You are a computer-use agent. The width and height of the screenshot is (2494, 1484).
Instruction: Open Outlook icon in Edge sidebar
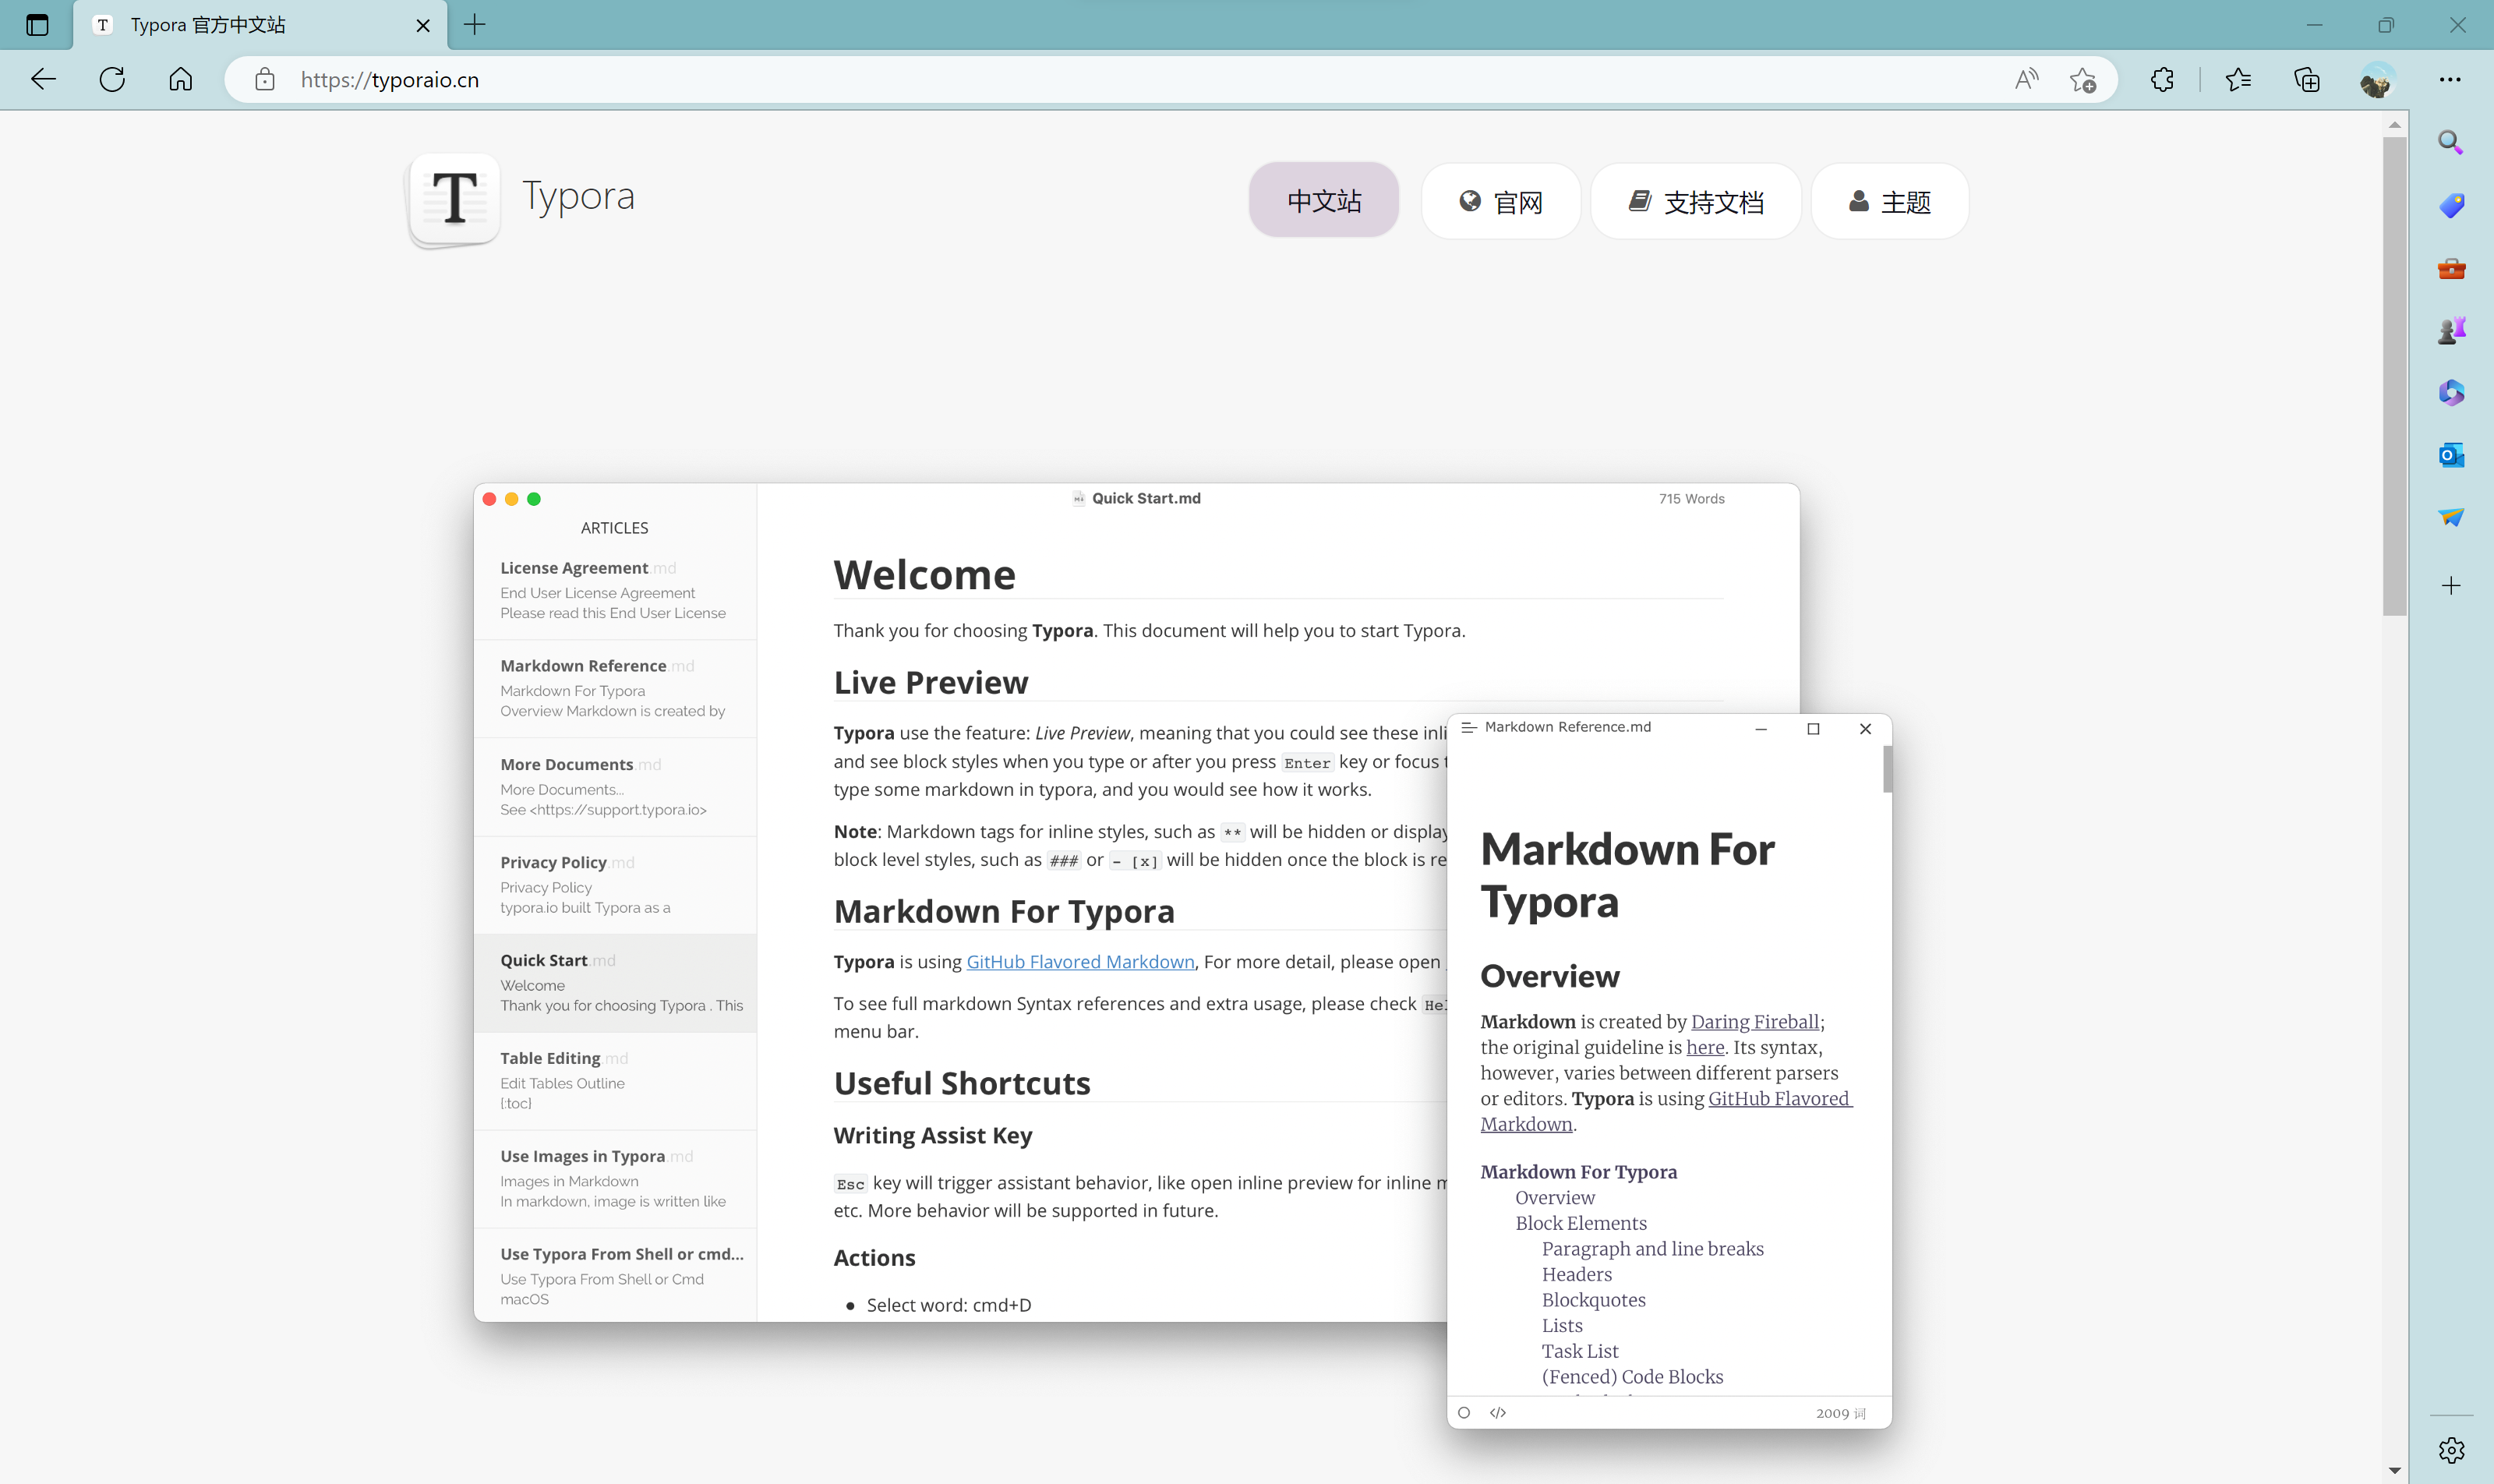tap(2451, 455)
